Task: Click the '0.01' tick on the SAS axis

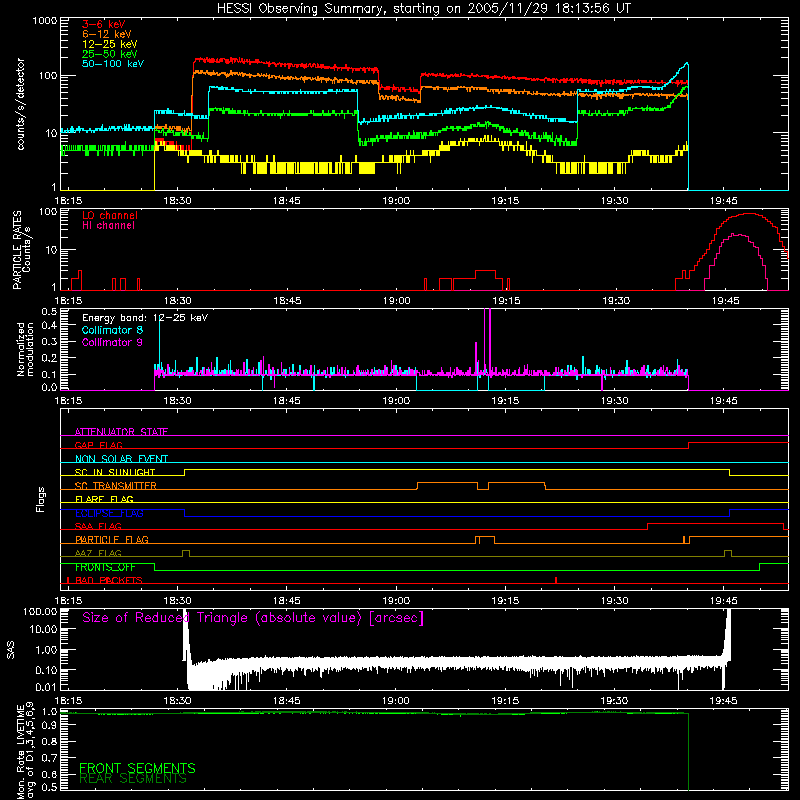Action: [46, 687]
